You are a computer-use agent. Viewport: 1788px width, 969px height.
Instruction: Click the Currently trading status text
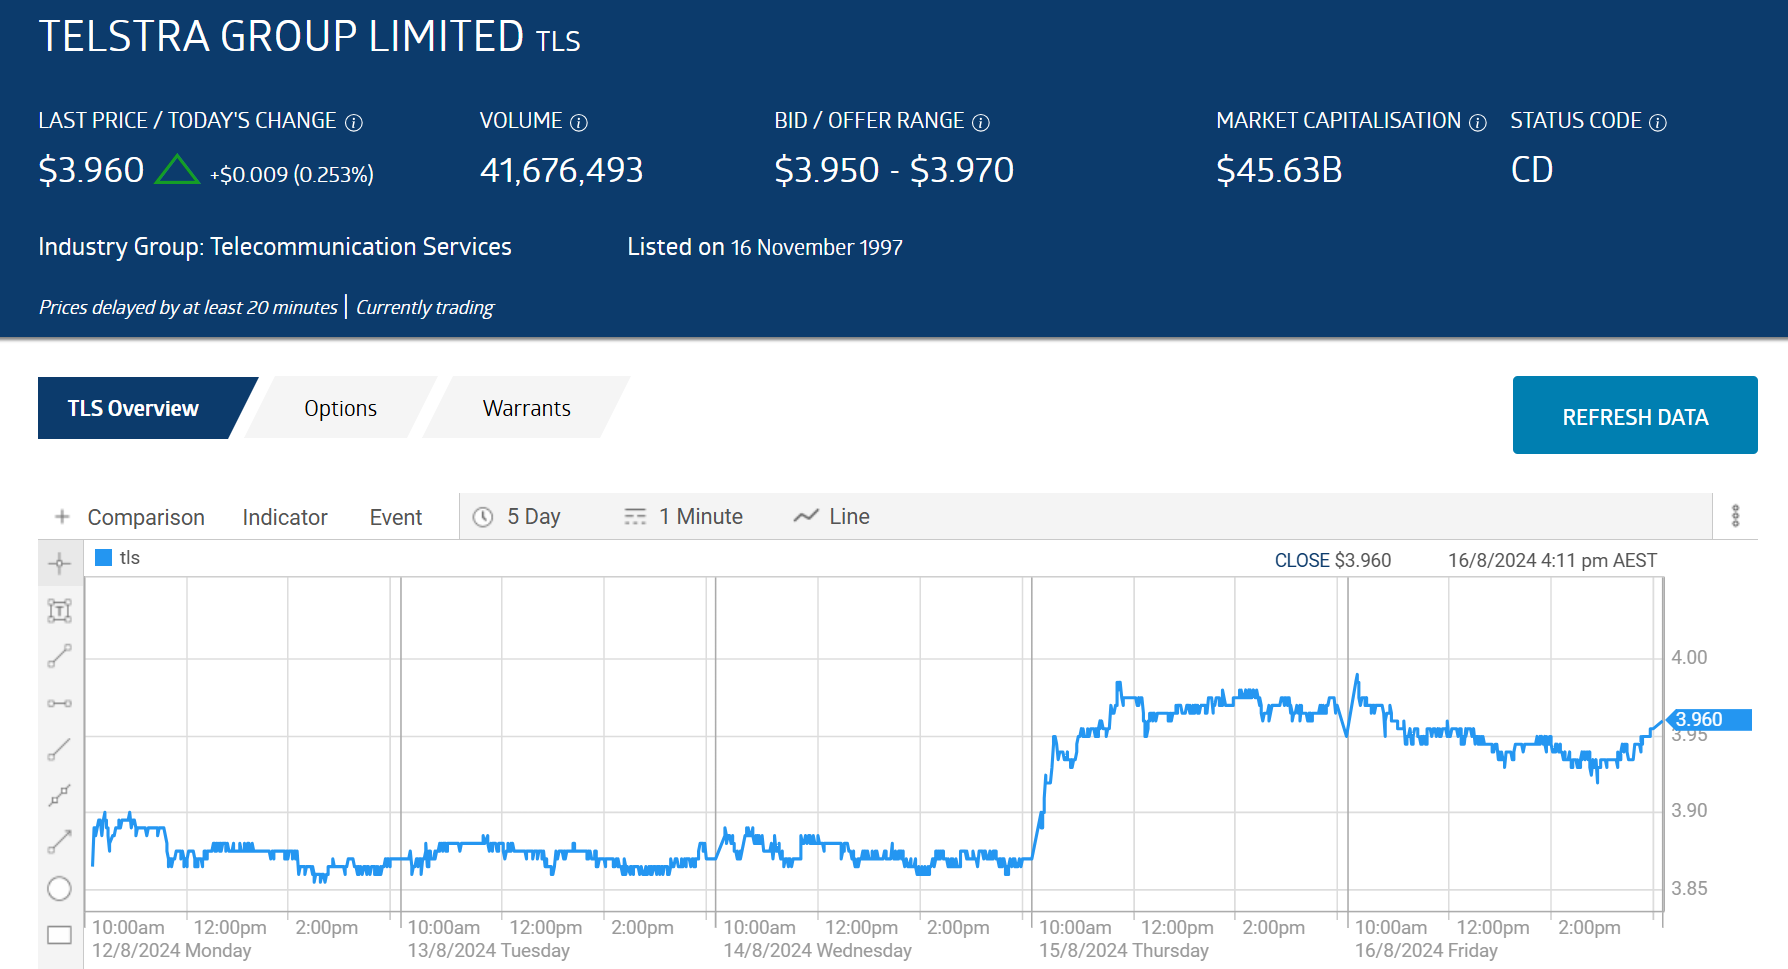(425, 307)
